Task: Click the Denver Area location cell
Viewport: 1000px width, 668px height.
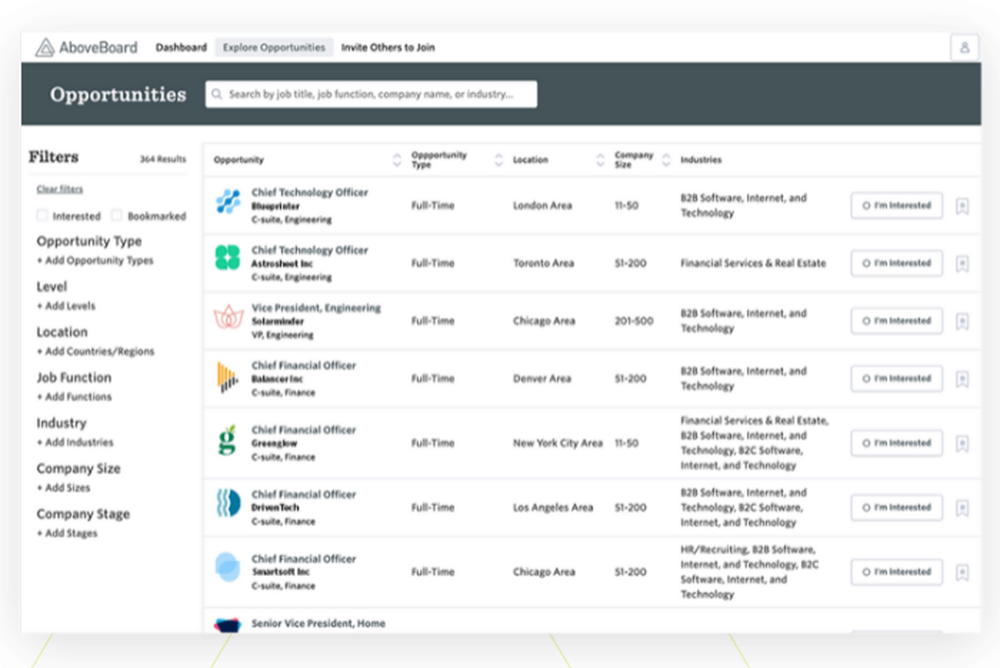Action: 541,378
